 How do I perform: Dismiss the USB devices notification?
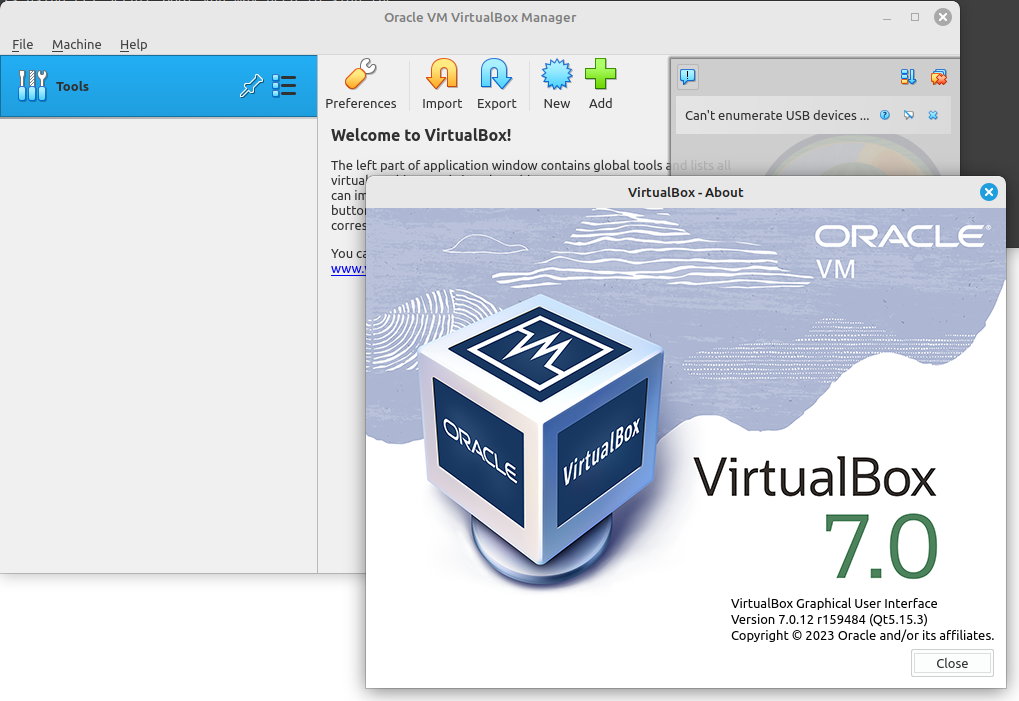pyautogui.click(x=933, y=115)
